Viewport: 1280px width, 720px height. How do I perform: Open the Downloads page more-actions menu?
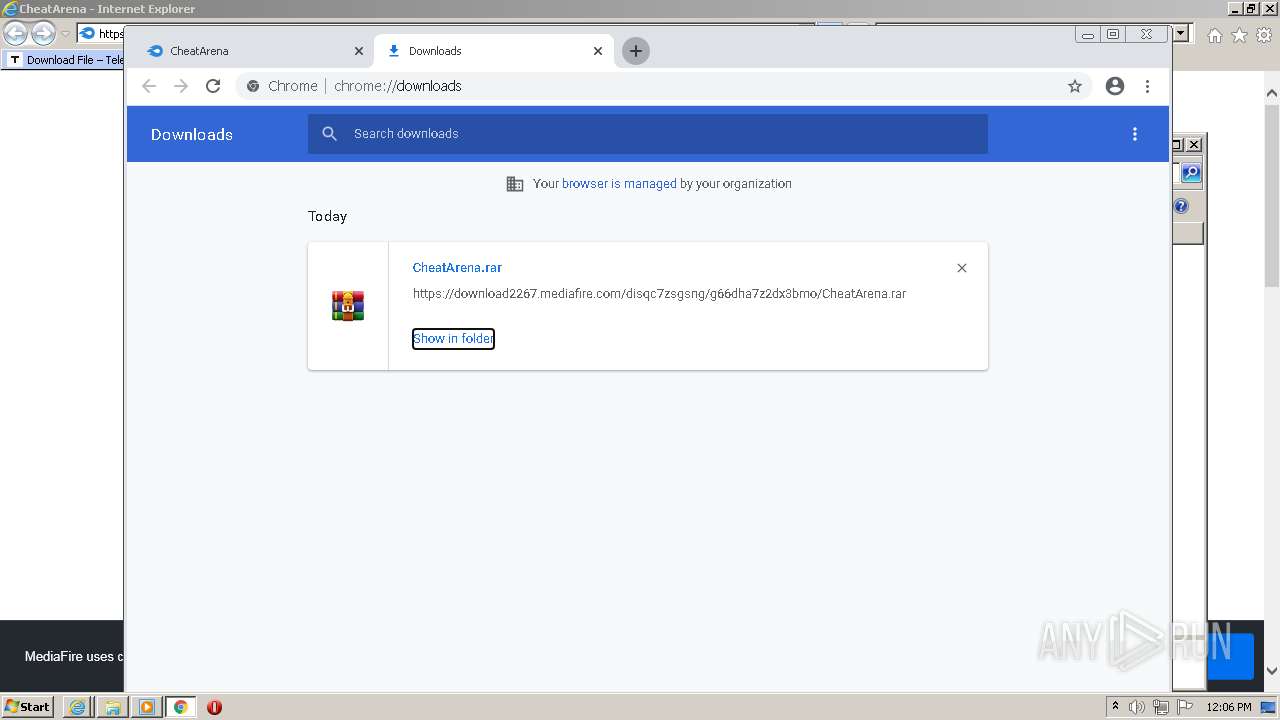(1135, 134)
